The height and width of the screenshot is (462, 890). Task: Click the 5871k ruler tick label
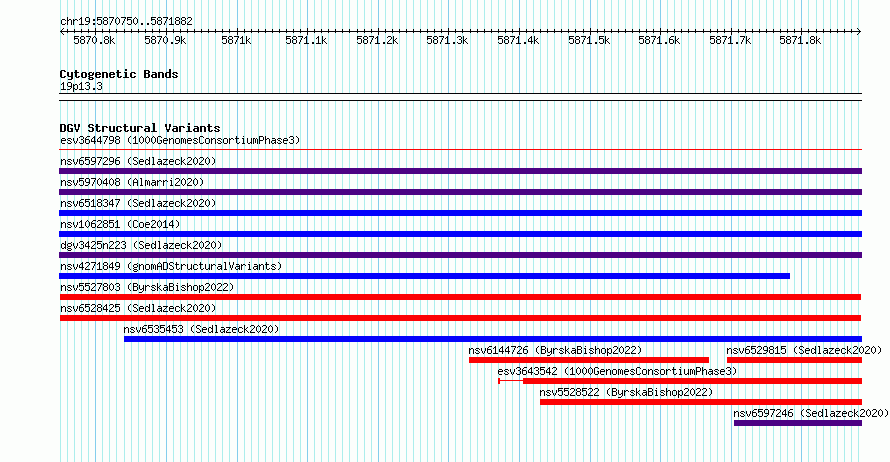(236, 40)
